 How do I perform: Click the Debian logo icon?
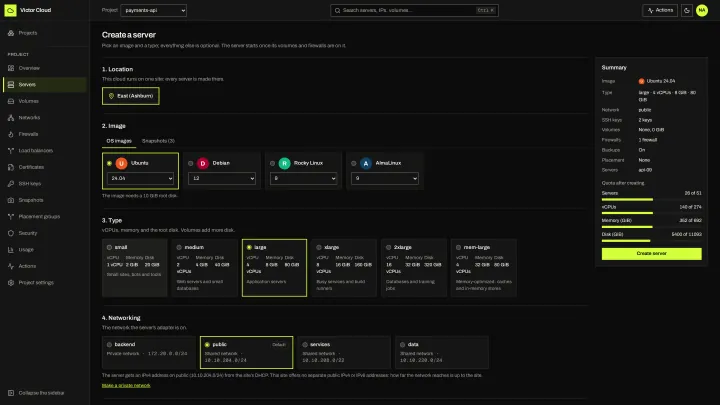(202, 163)
